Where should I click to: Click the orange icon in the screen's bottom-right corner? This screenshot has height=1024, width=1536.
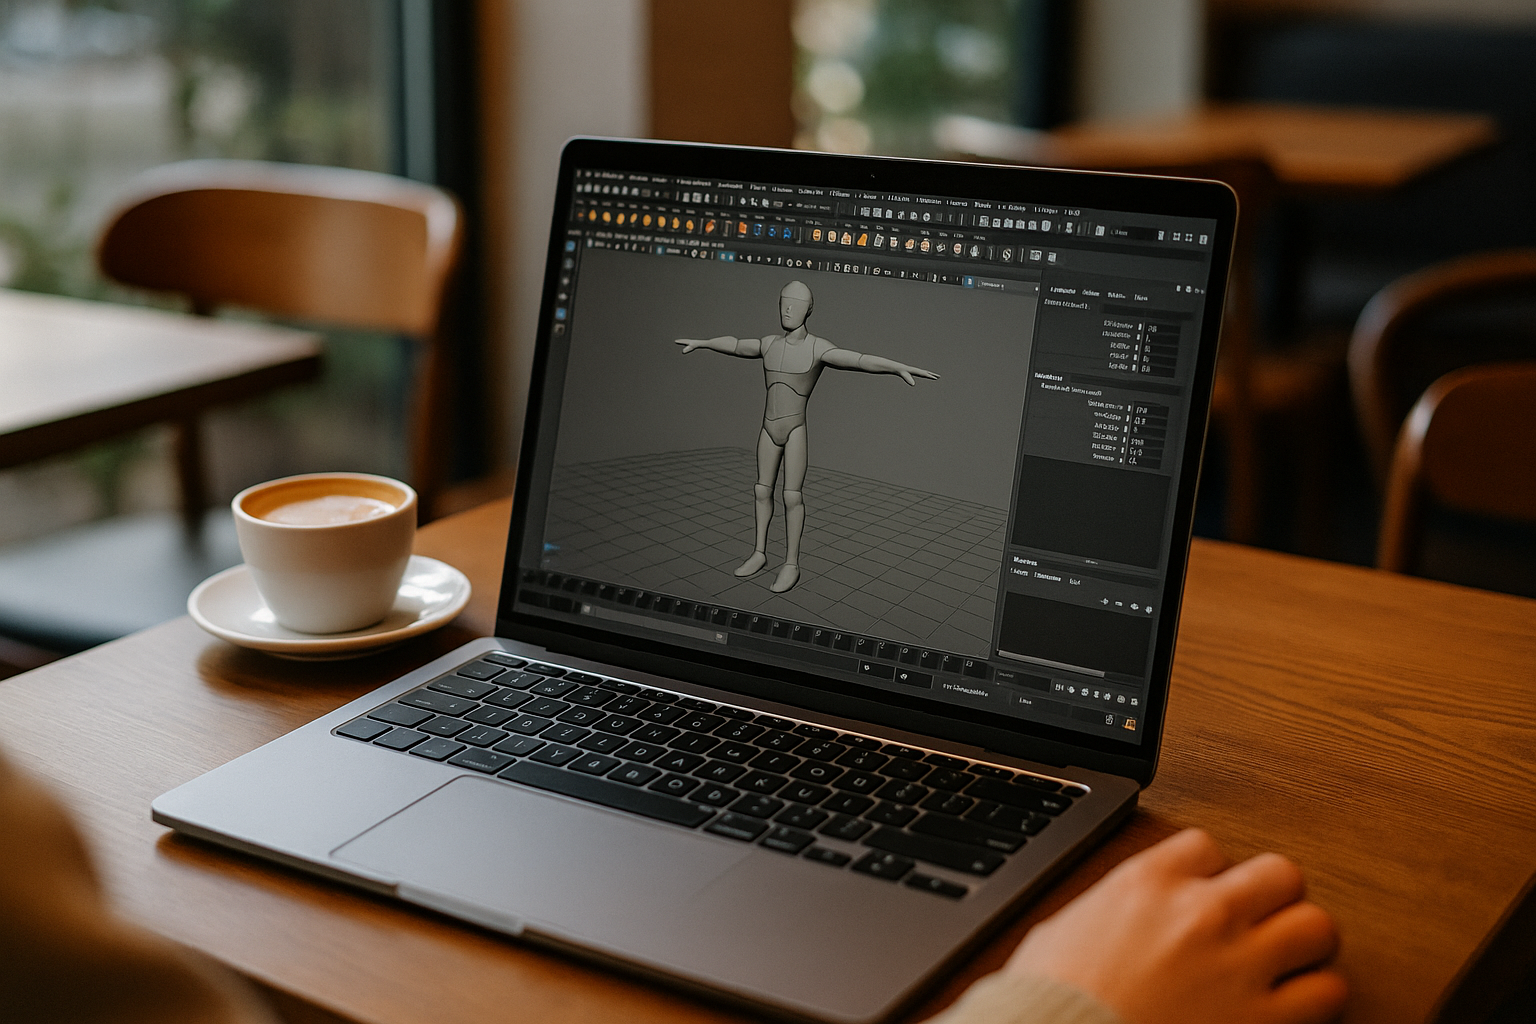pos(1131,724)
